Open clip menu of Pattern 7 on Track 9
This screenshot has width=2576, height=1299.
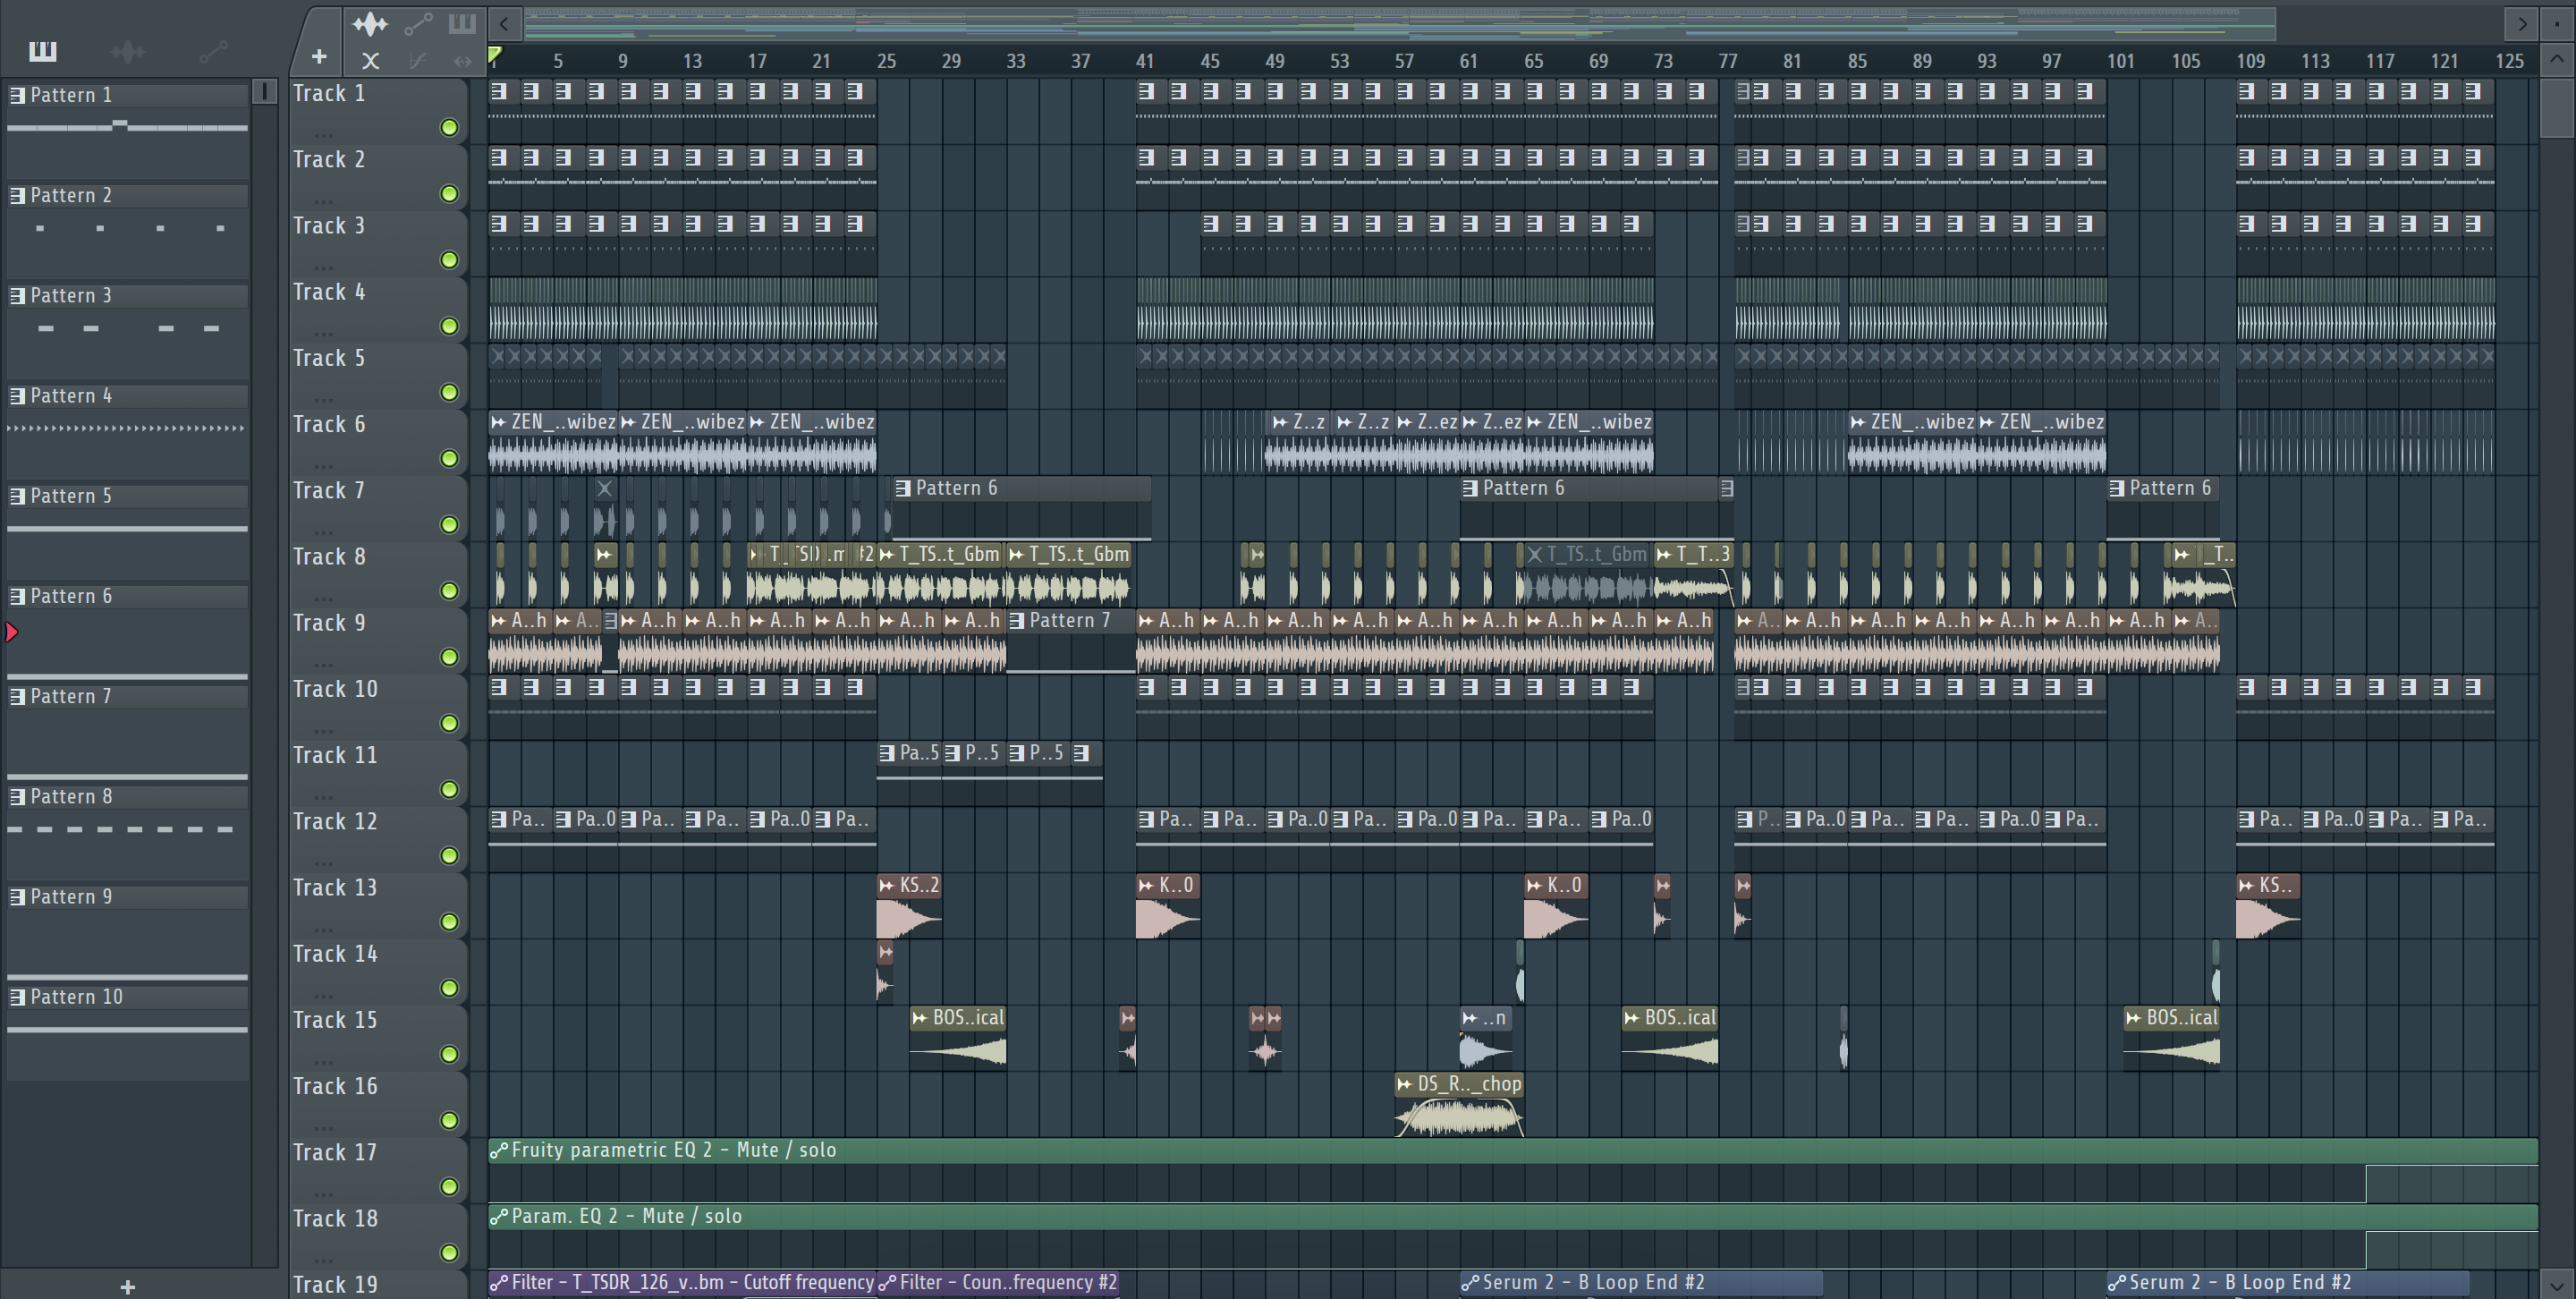(x=1016, y=621)
